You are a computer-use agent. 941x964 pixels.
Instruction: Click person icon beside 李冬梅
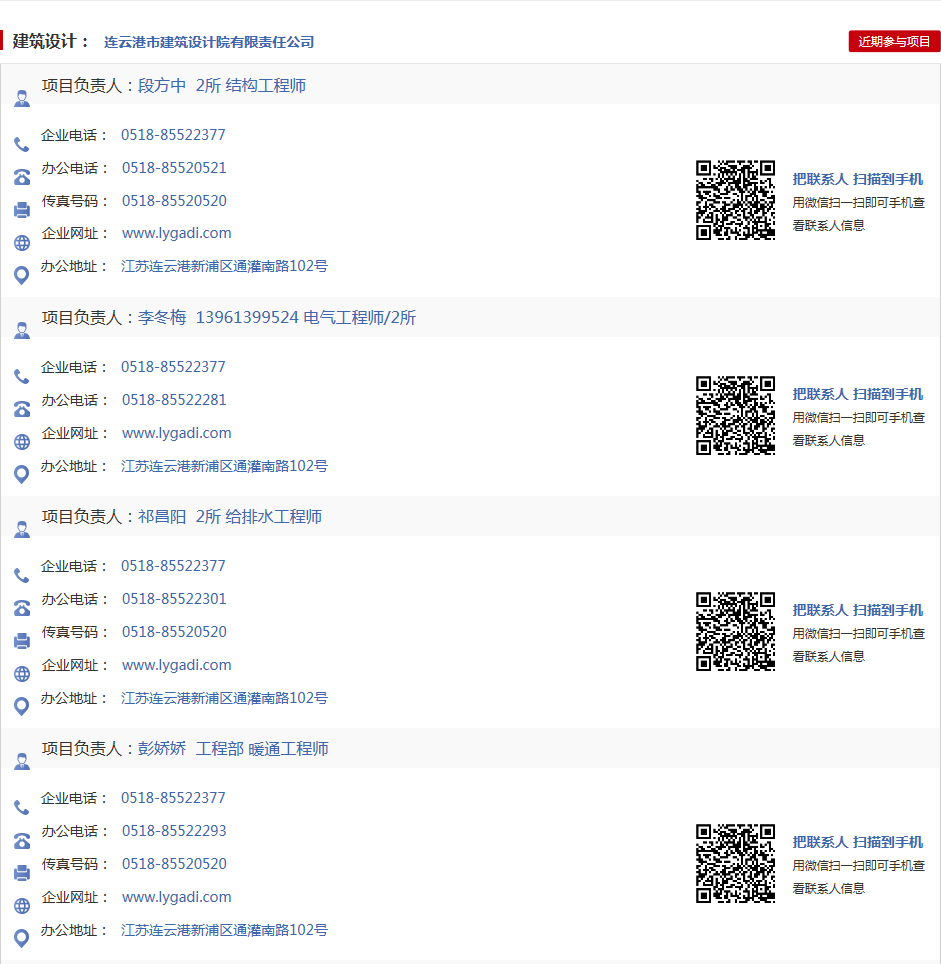click(x=22, y=330)
